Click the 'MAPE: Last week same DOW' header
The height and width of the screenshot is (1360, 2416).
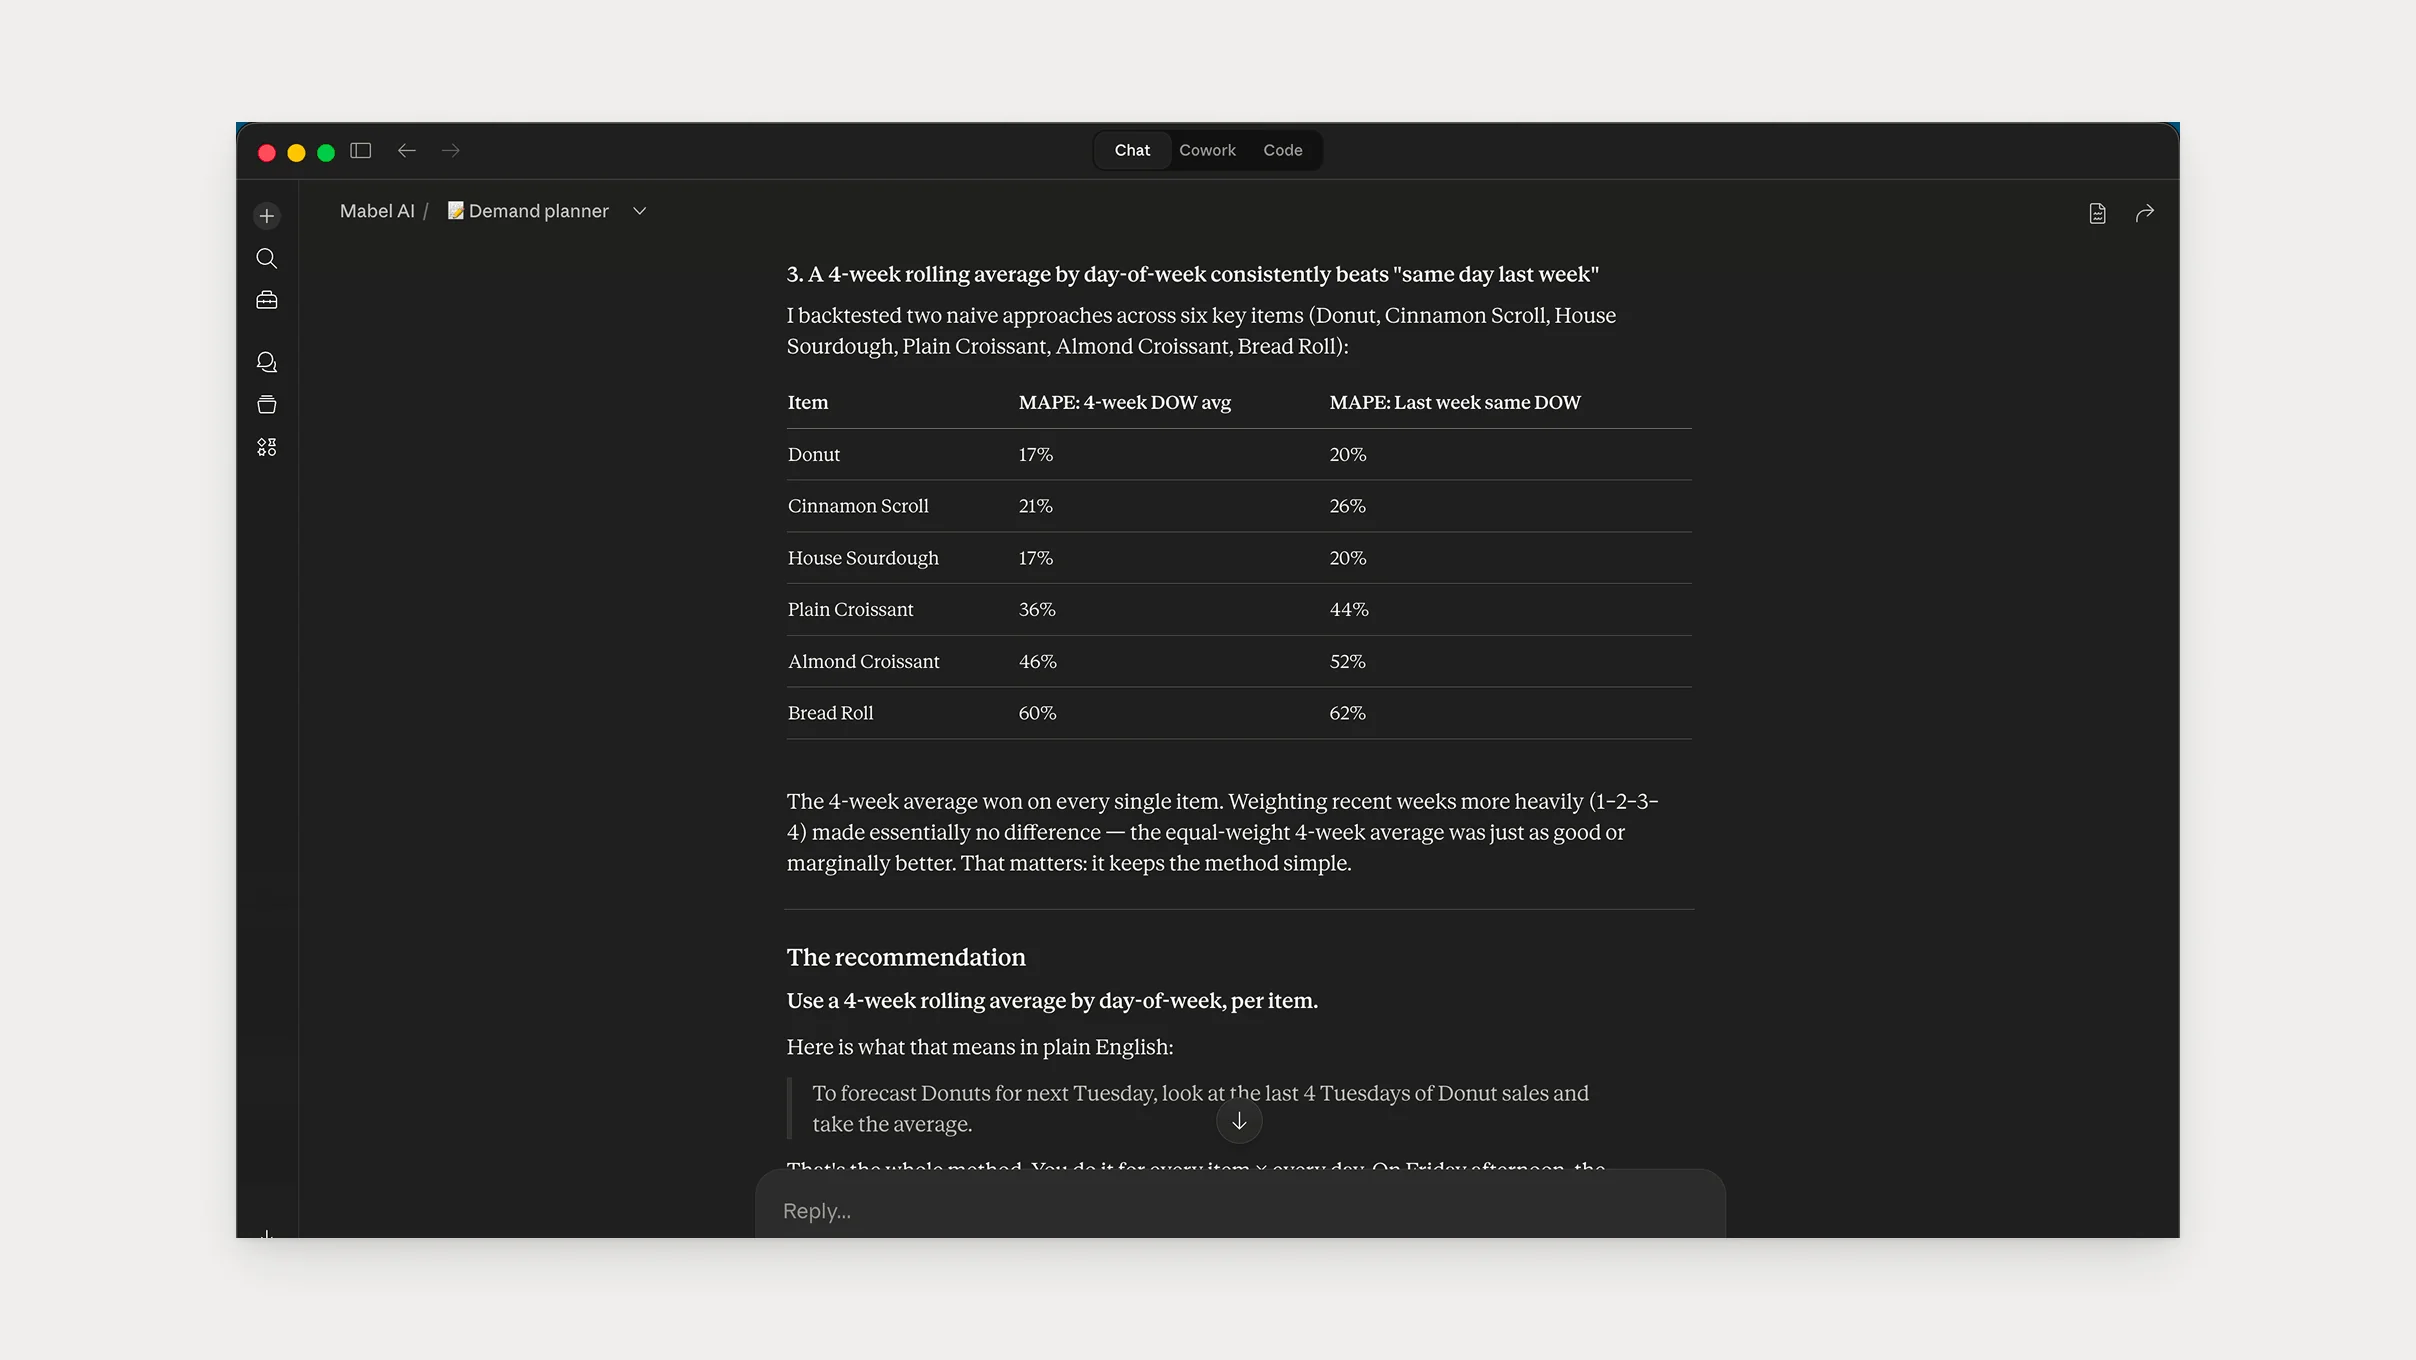[1455, 403]
